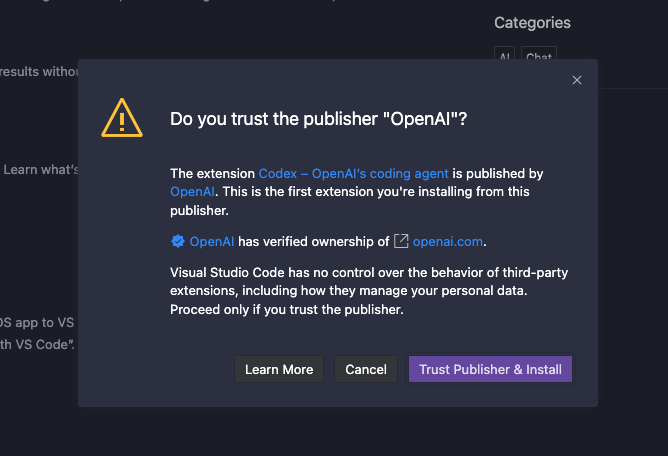Click the yellow warning triangle icon
668x456 pixels.
click(122, 118)
